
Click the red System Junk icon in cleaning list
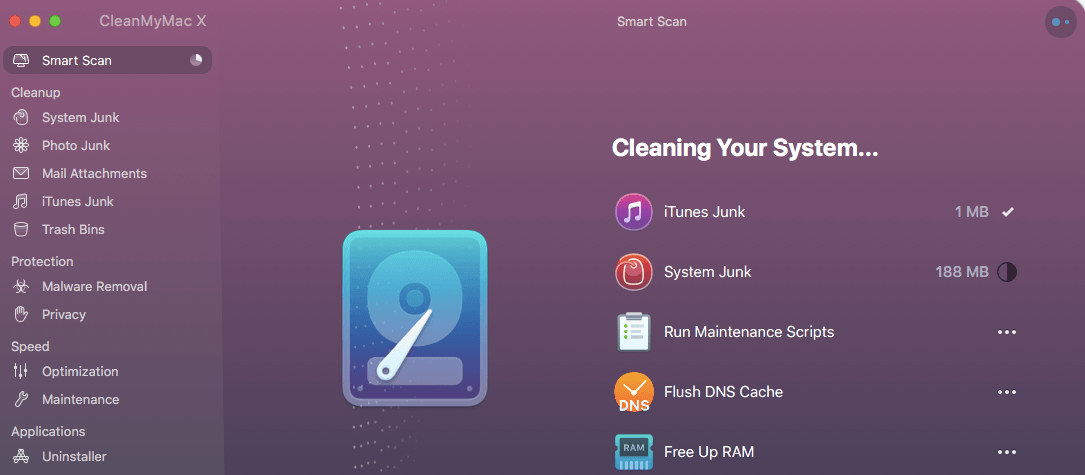[x=634, y=272]
